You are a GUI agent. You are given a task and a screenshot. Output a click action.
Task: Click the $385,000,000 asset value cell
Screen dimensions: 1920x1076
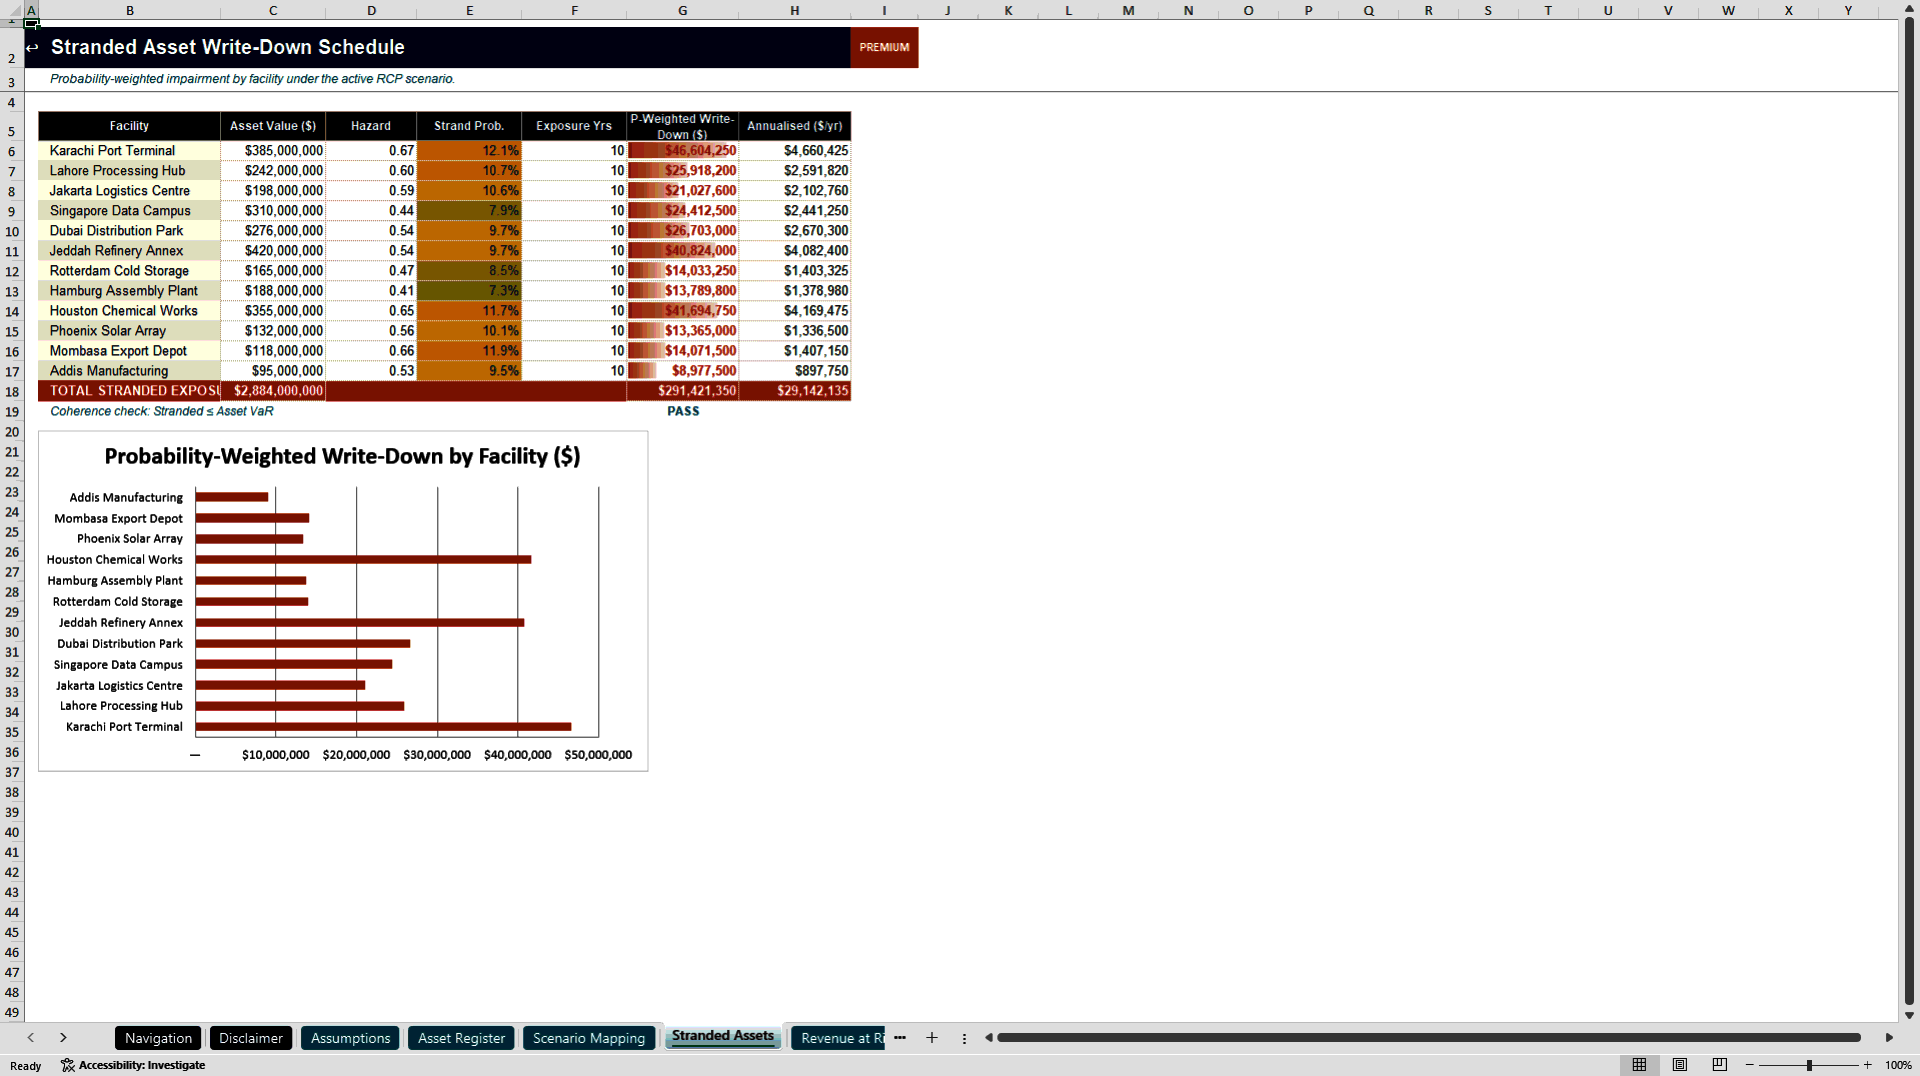coord(273,151)
